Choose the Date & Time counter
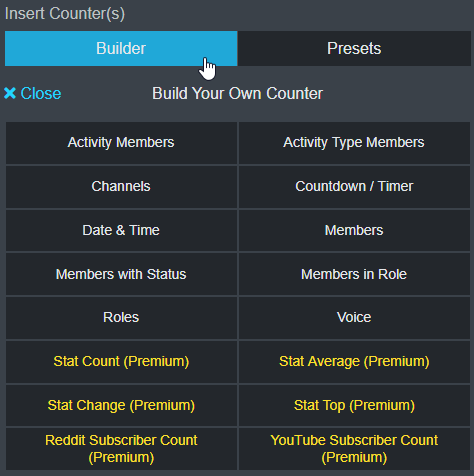This screenshot has width=474, height=476. tap(121, 230)
